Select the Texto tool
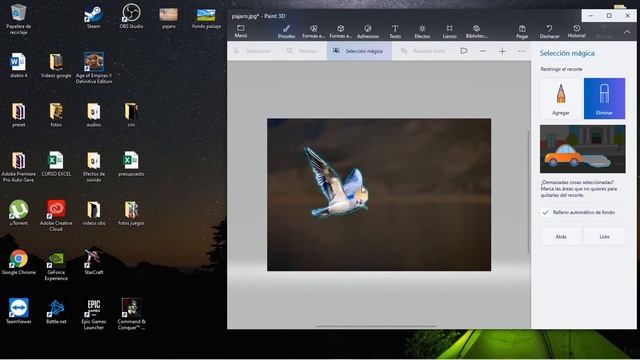The height and width of the screenshot is (360, 640). click(x=395, y=31)
